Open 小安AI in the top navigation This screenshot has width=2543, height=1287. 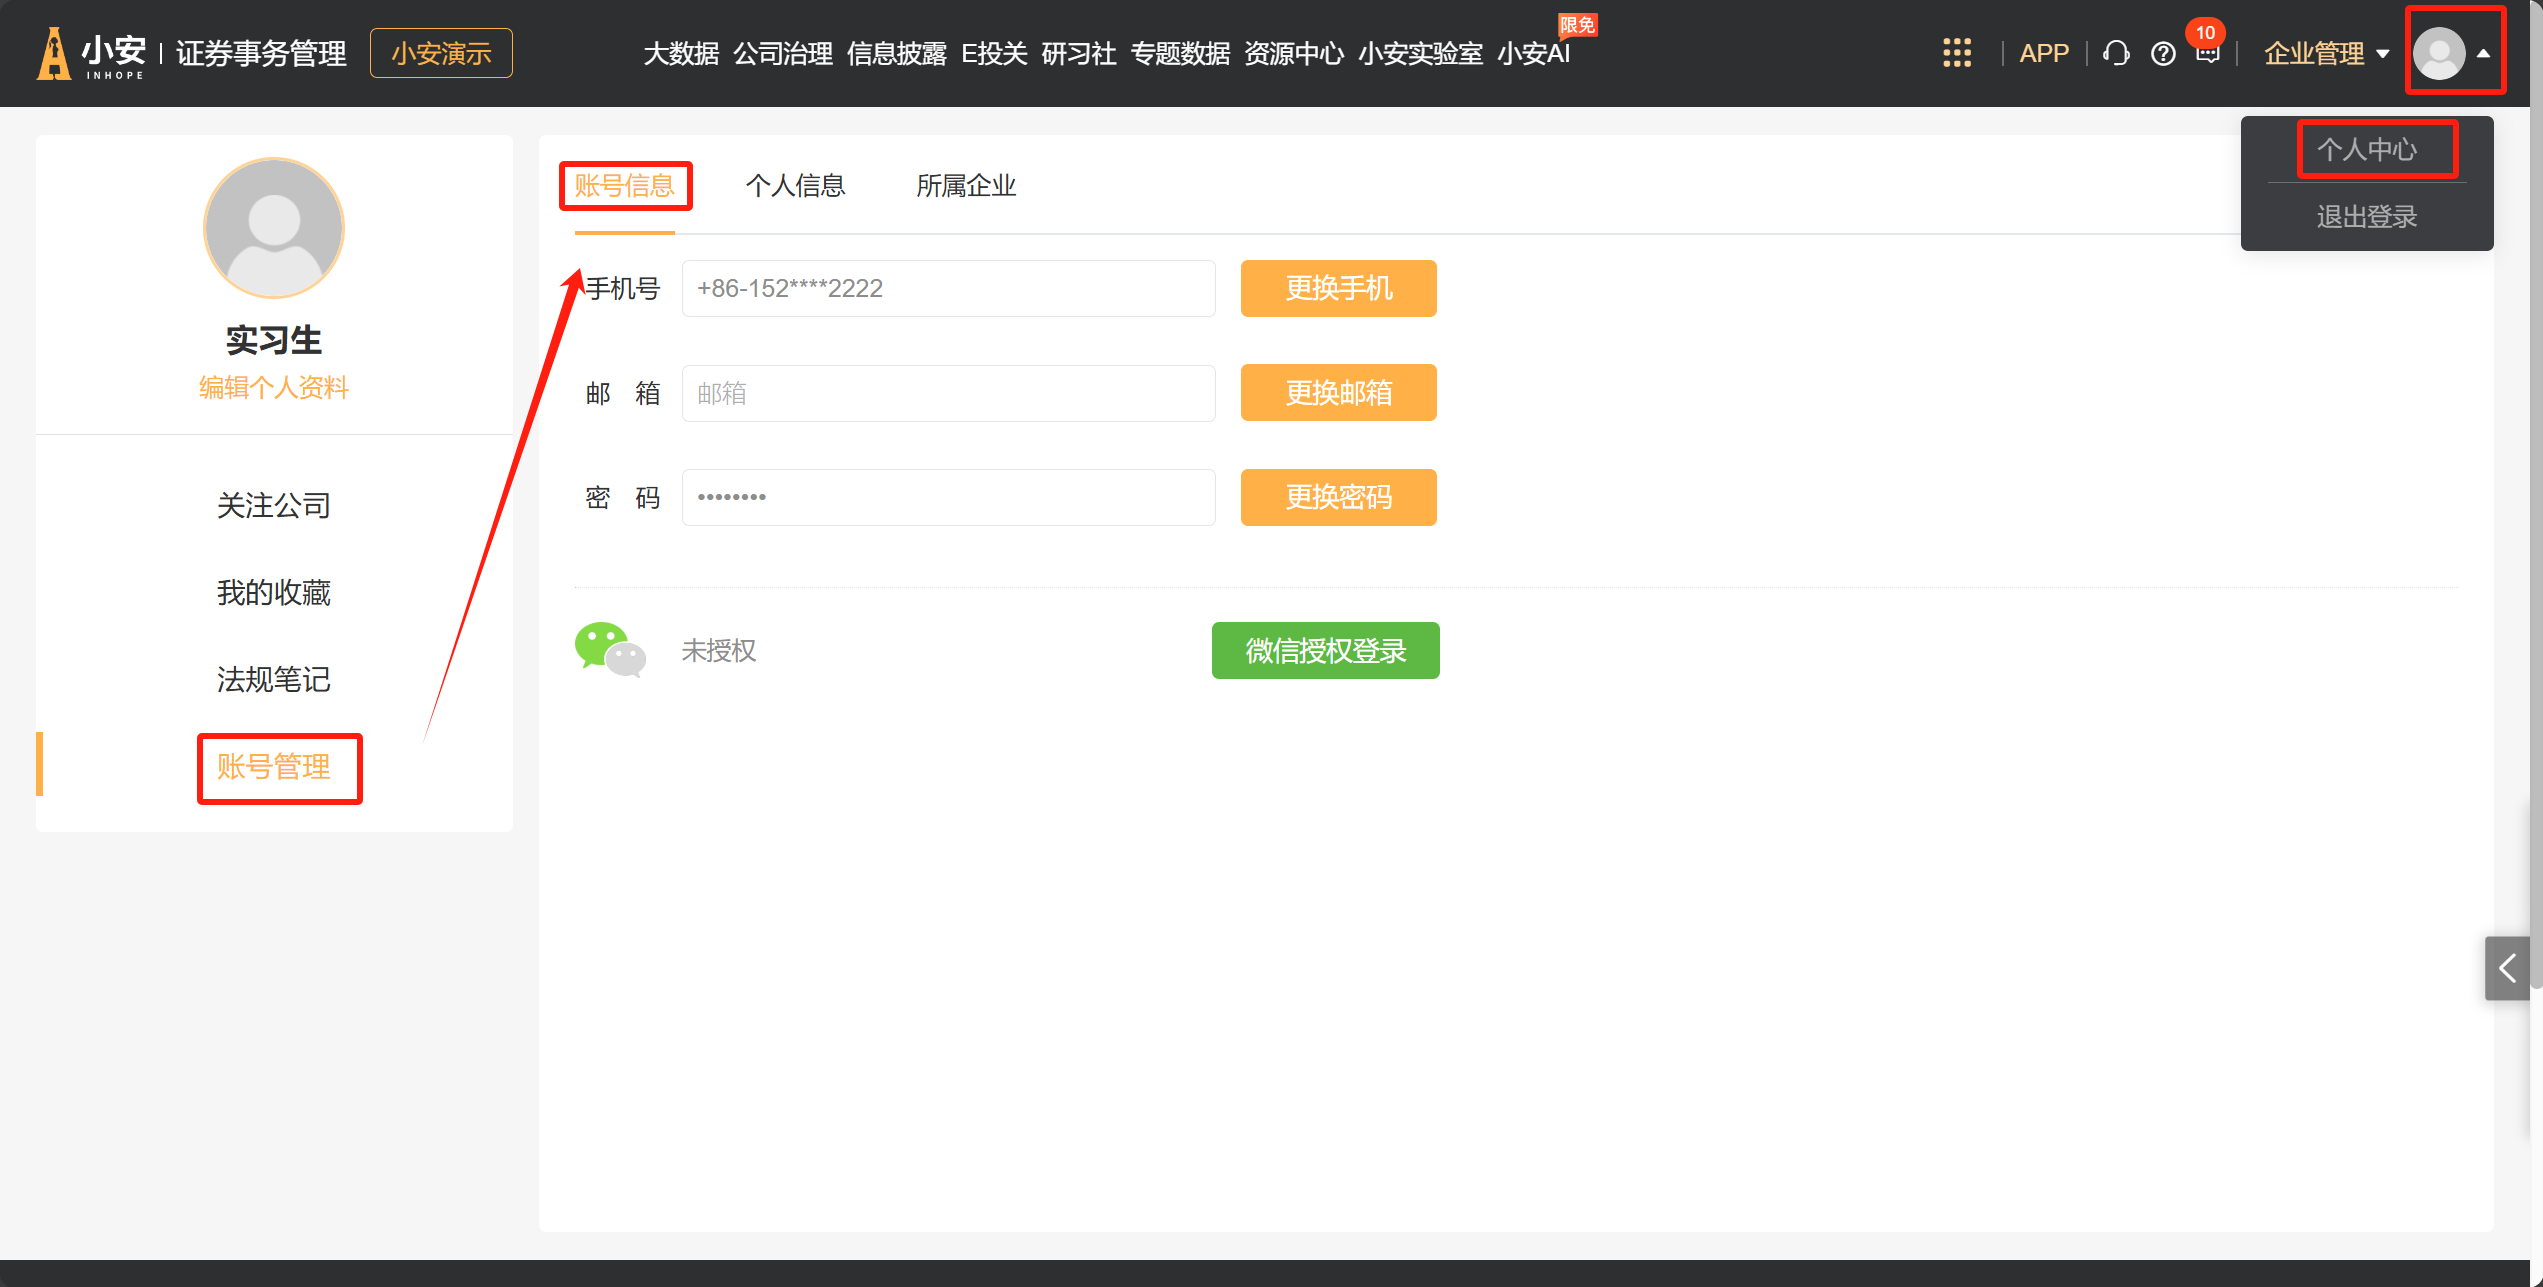1533,53
